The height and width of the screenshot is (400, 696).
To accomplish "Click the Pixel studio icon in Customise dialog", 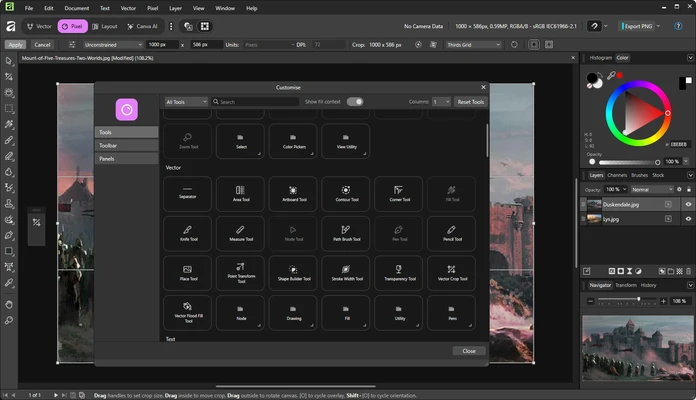I will (127, 110).
